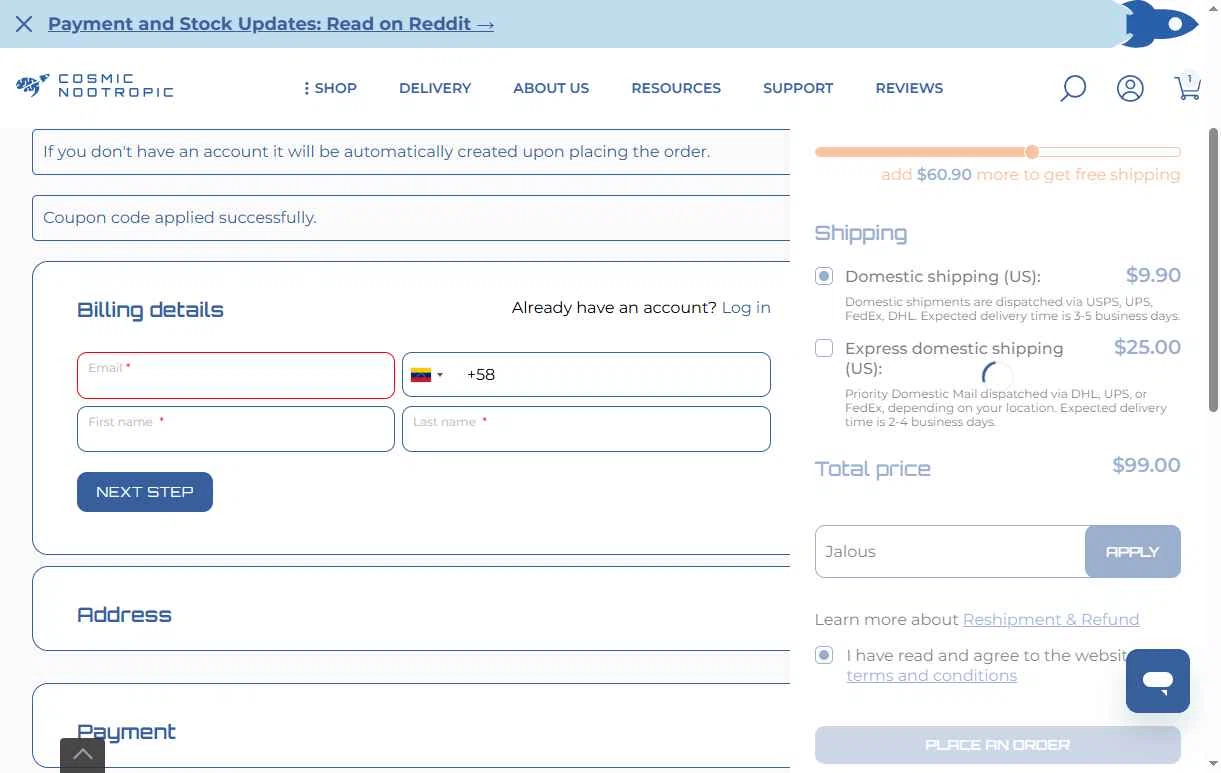Viewport: 1221px width, 773px height.
Task: Select Domestic shipping (US) option
Action: point(824,276)
